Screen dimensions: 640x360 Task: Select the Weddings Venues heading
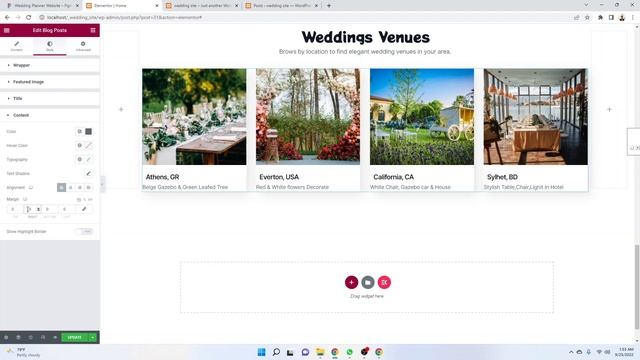pyautogui.click(x=365, y=37)
